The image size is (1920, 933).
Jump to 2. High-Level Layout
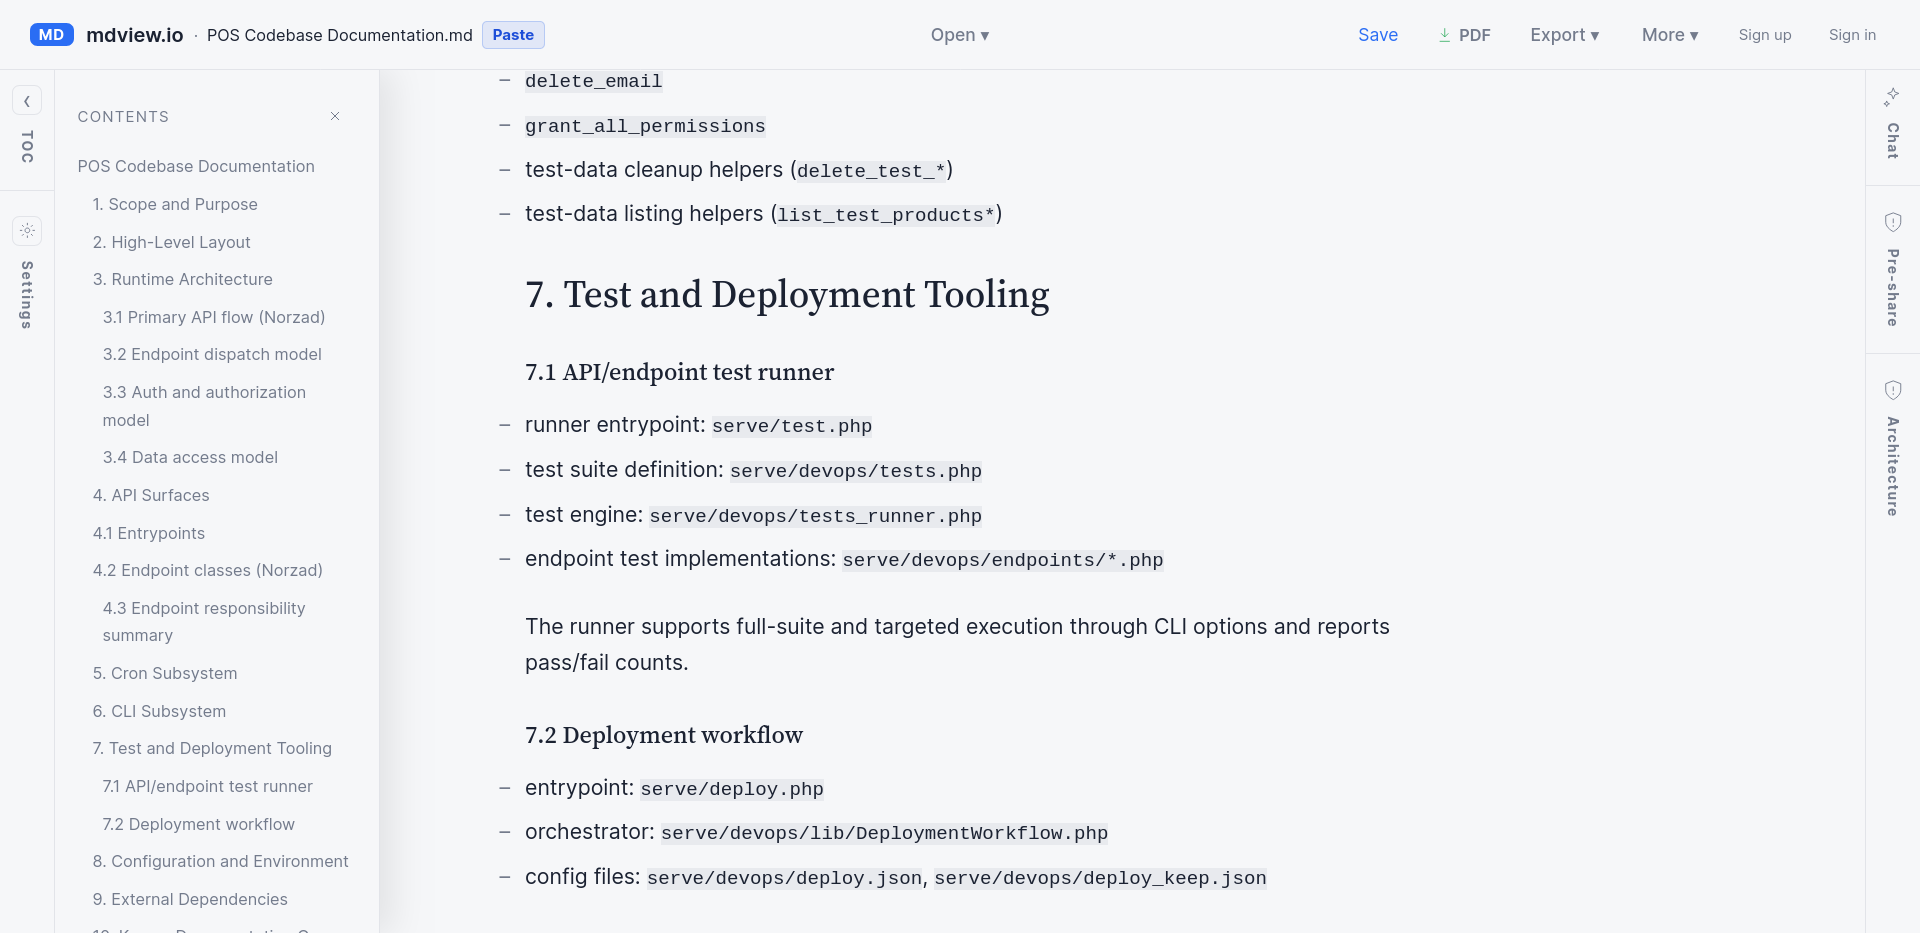pos(171,242)
